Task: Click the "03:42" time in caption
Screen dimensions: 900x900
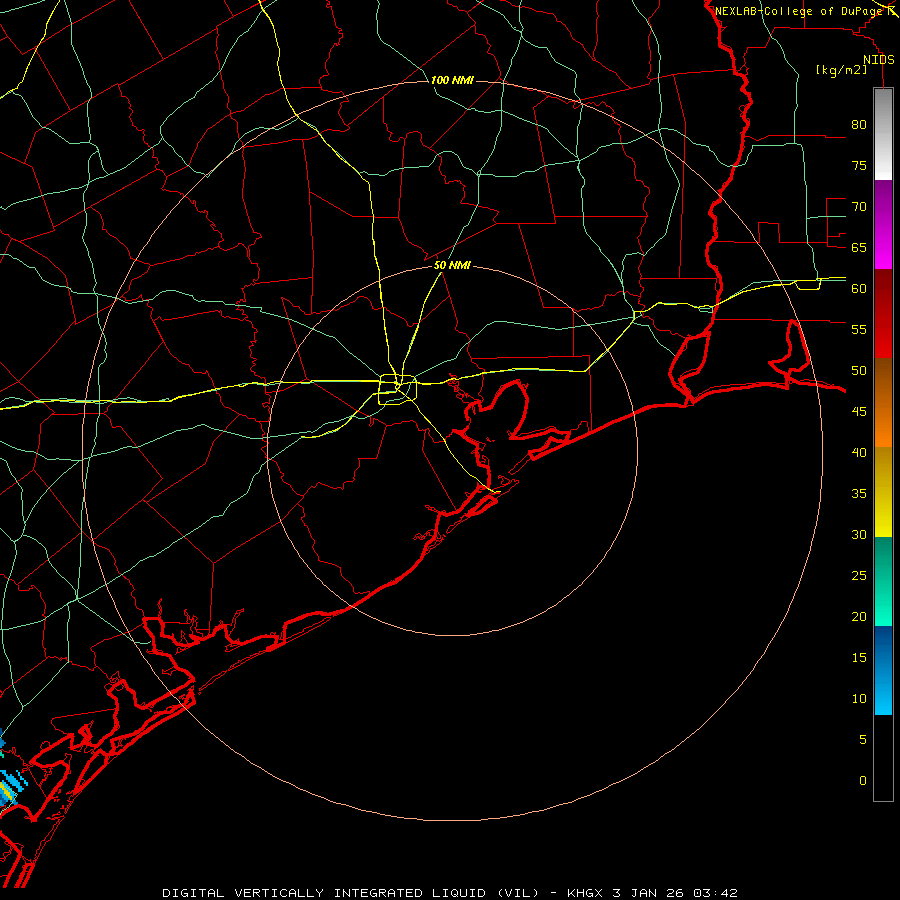Action: [715, 893]
